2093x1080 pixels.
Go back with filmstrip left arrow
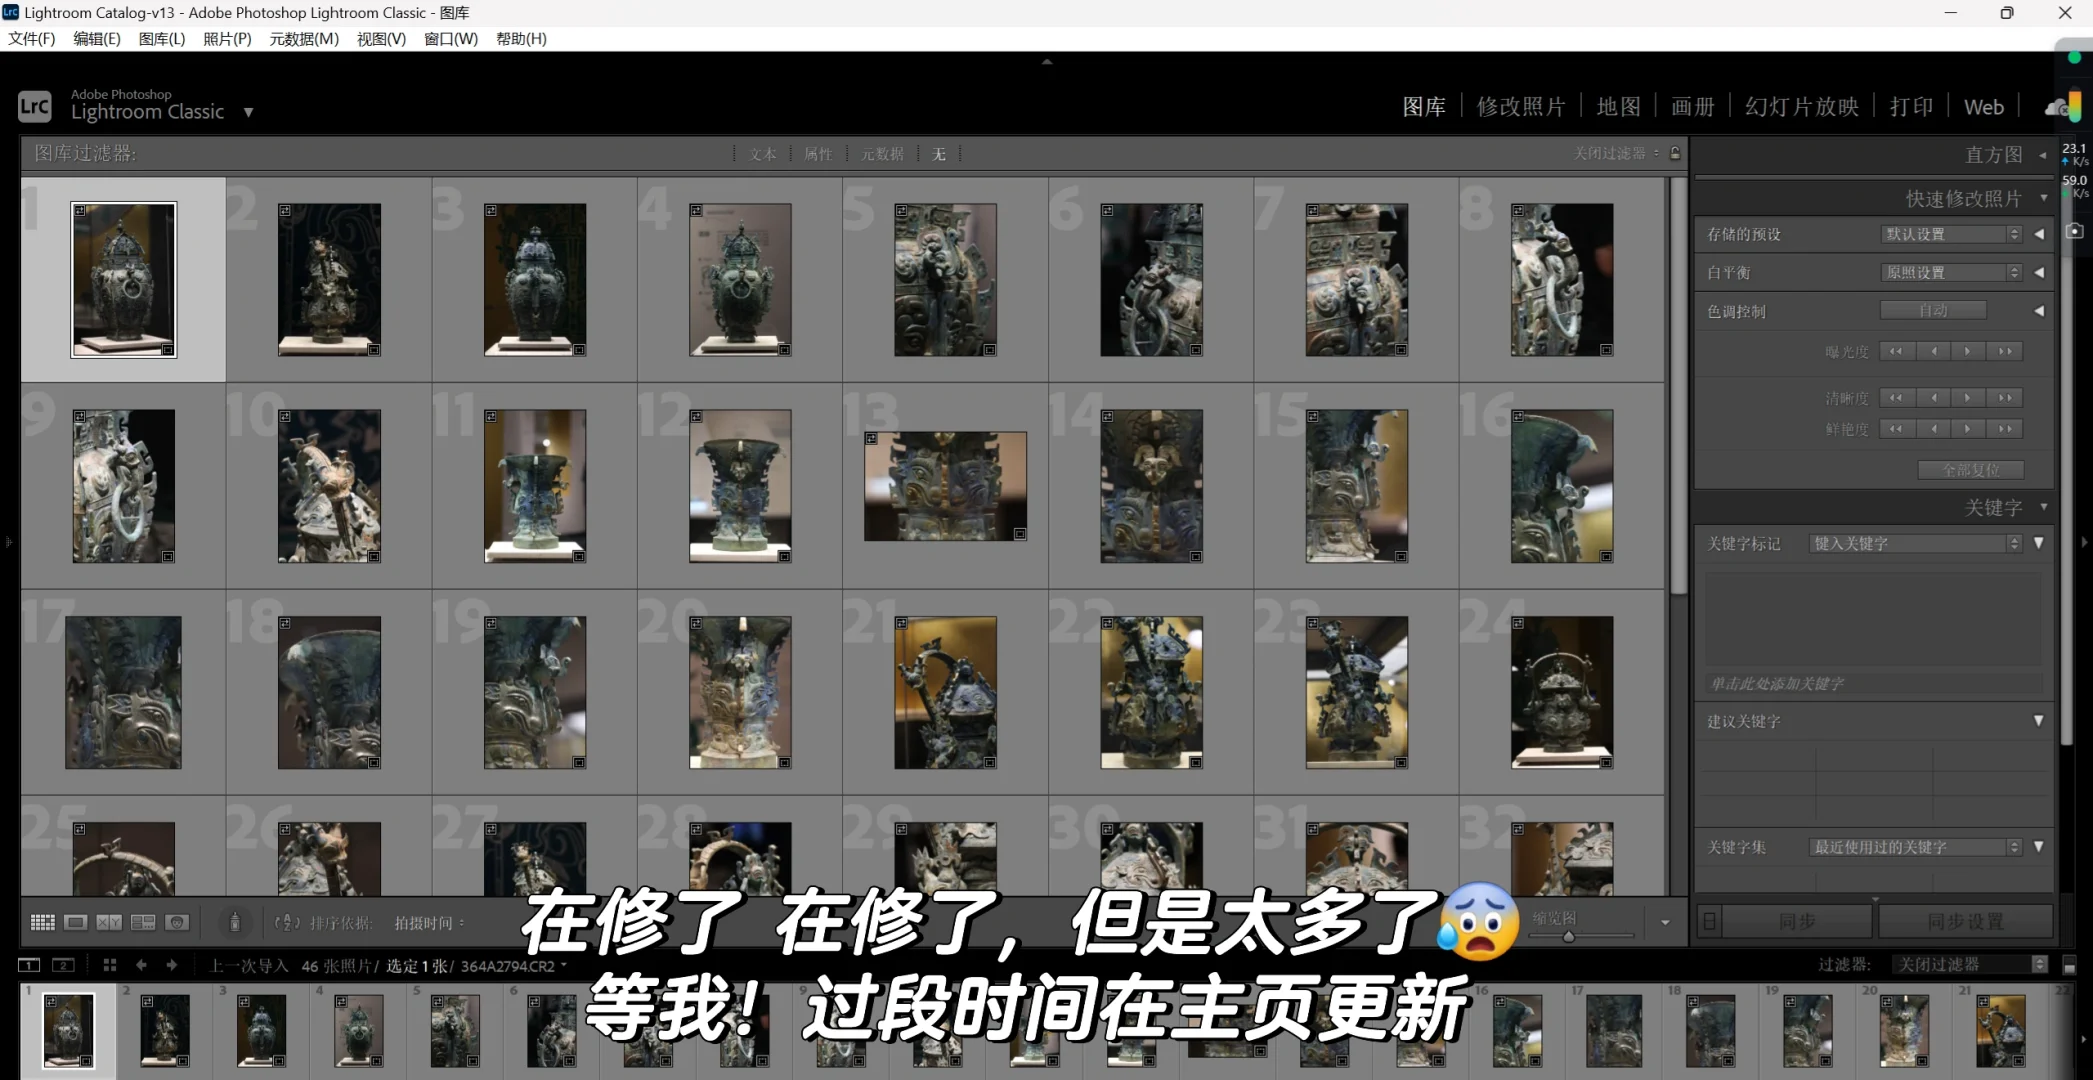tap(141, 965)
